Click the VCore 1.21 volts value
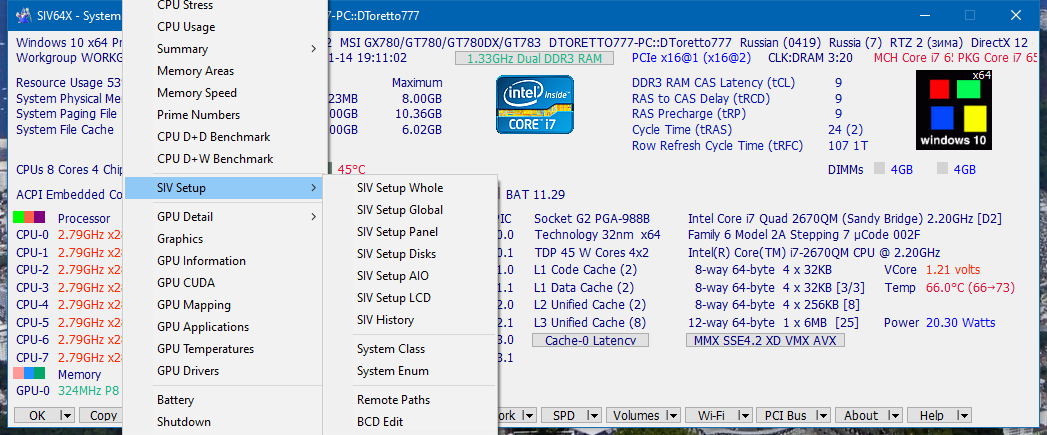Screen dimensions: 1047x435 pos(953,270)
